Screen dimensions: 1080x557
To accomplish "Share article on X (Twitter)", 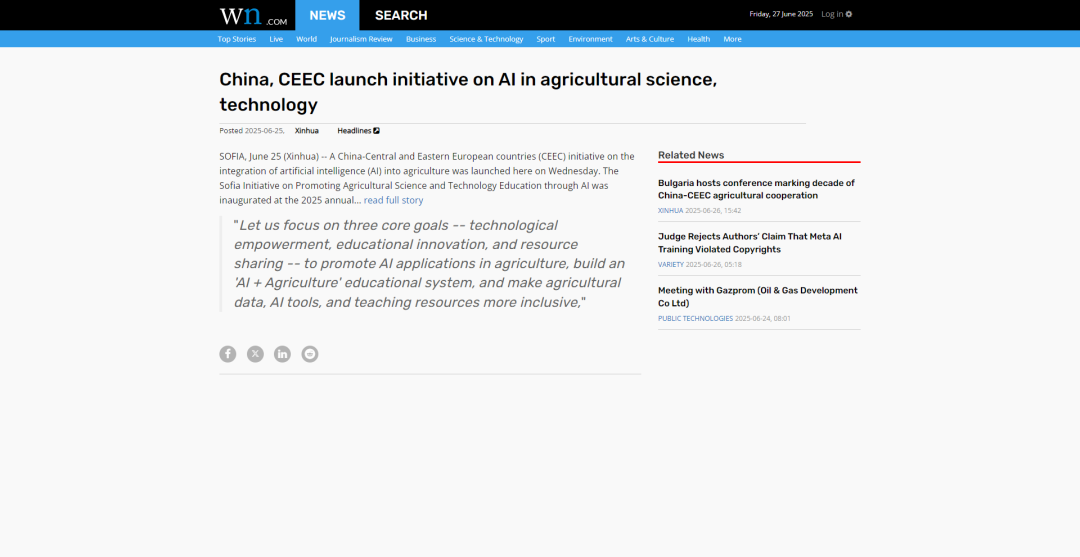I will coord(255,354).
